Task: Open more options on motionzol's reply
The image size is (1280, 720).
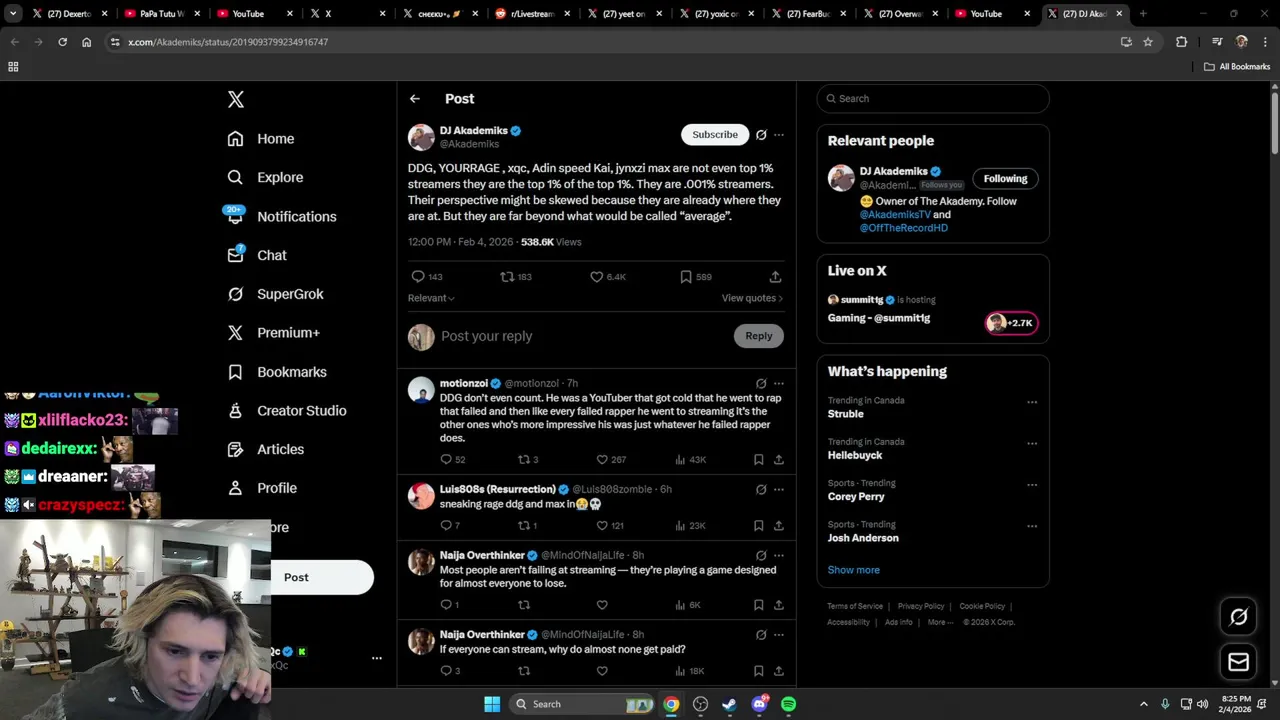Action: point(779,384)
